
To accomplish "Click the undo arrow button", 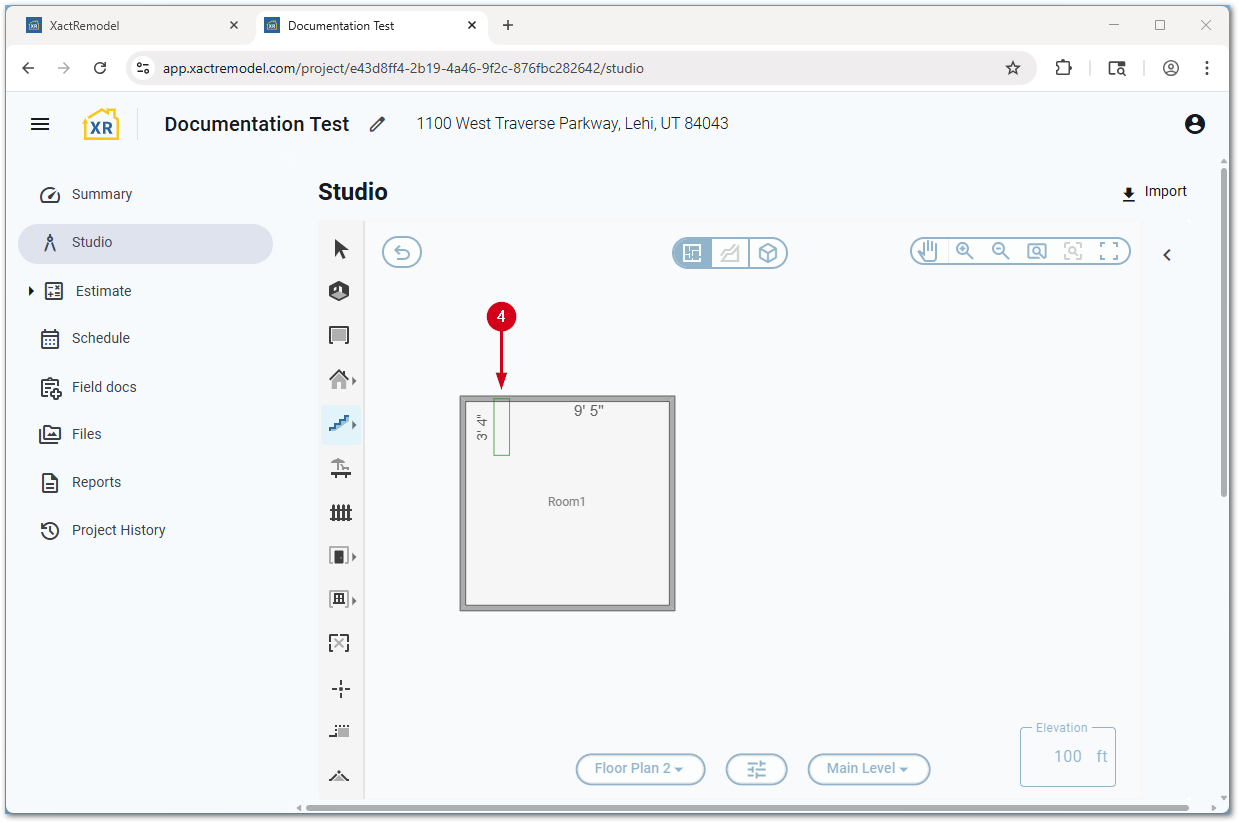I will point(402,253).
